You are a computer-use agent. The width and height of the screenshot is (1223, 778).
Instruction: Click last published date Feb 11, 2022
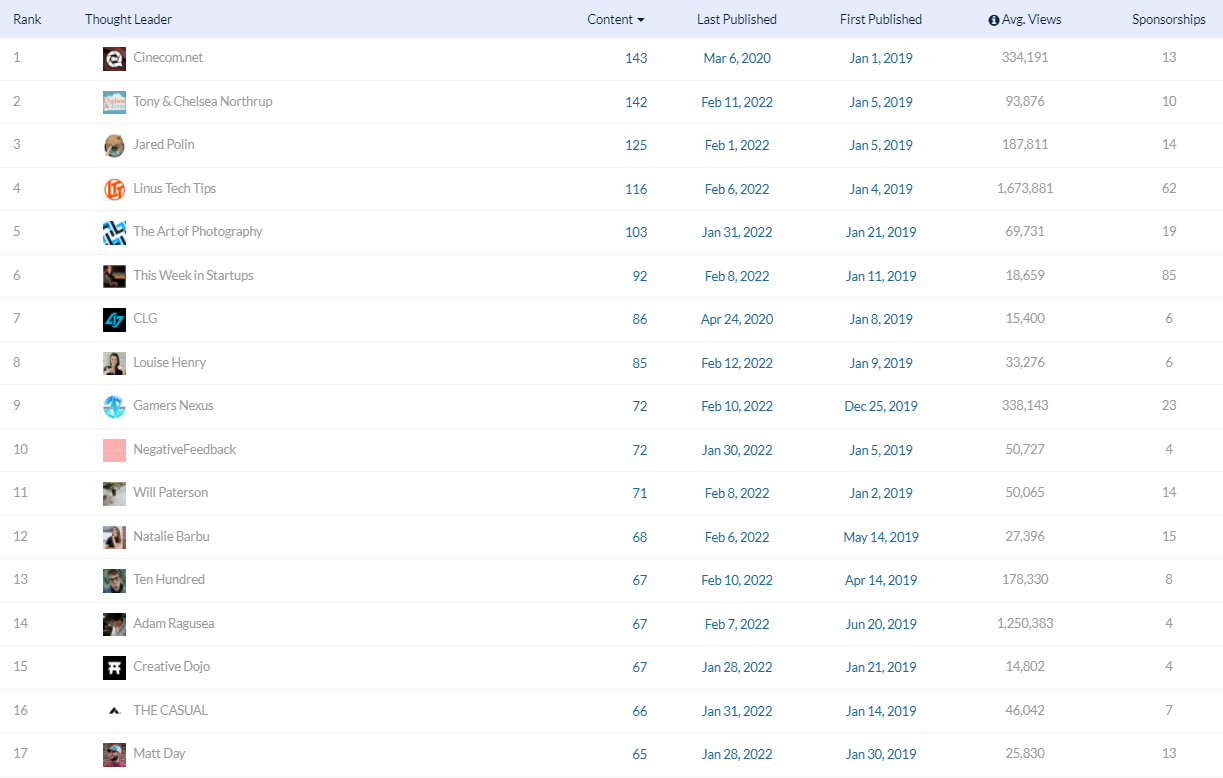[737, 102]
